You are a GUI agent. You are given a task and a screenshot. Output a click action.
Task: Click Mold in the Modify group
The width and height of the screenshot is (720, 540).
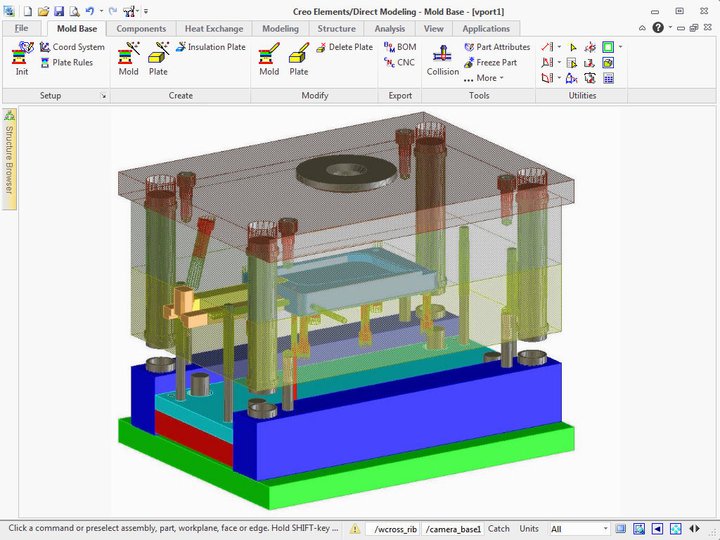click(x=269, y=58)
